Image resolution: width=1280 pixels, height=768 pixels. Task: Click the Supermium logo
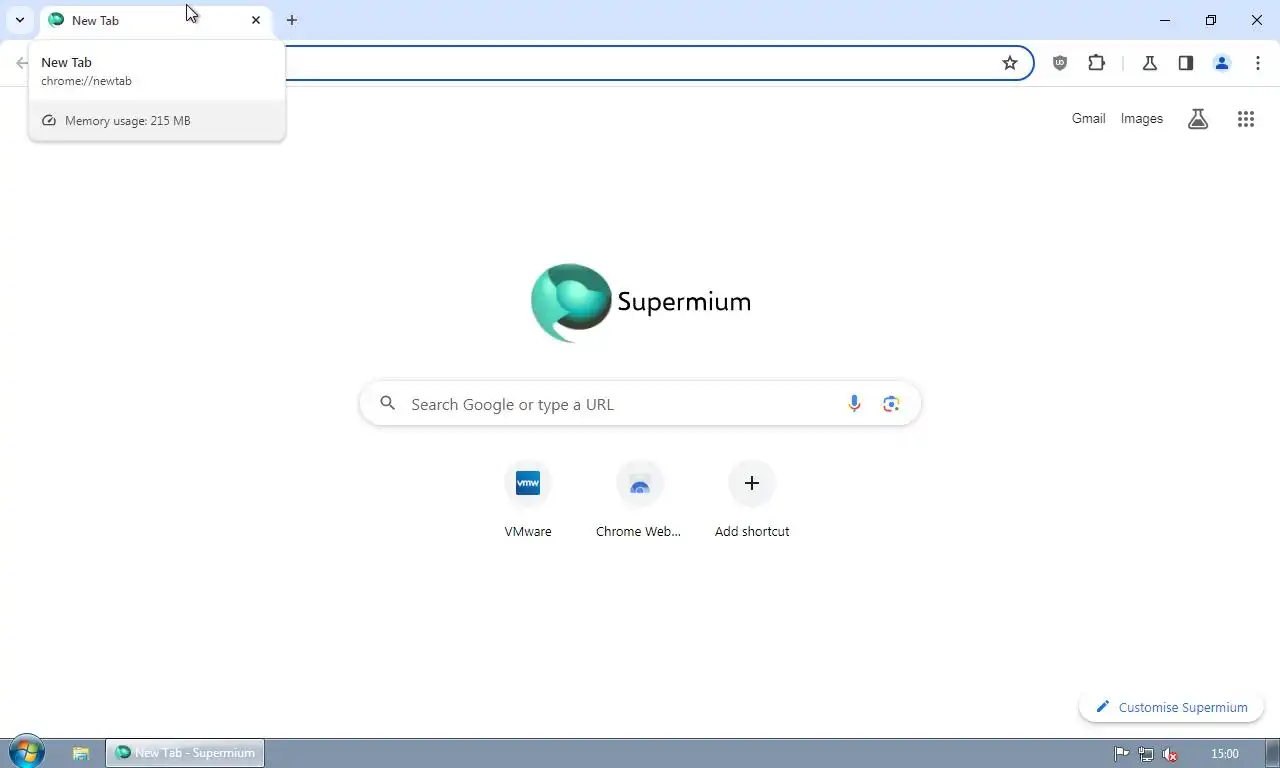[640, 303]
